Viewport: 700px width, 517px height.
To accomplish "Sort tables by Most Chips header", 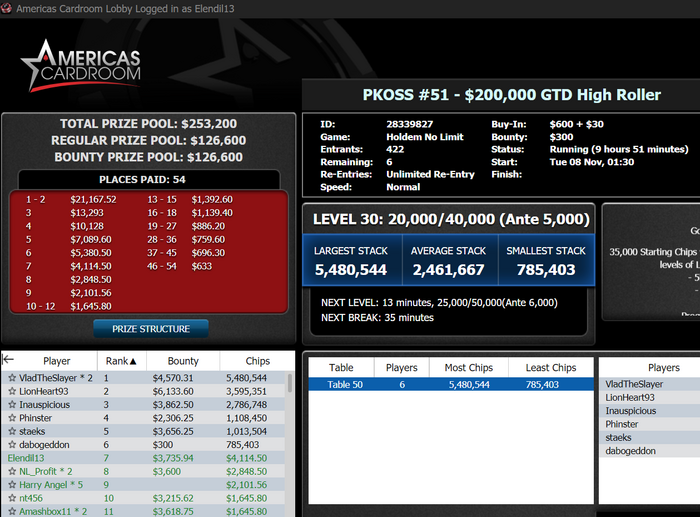I will (x=469, y=367).
